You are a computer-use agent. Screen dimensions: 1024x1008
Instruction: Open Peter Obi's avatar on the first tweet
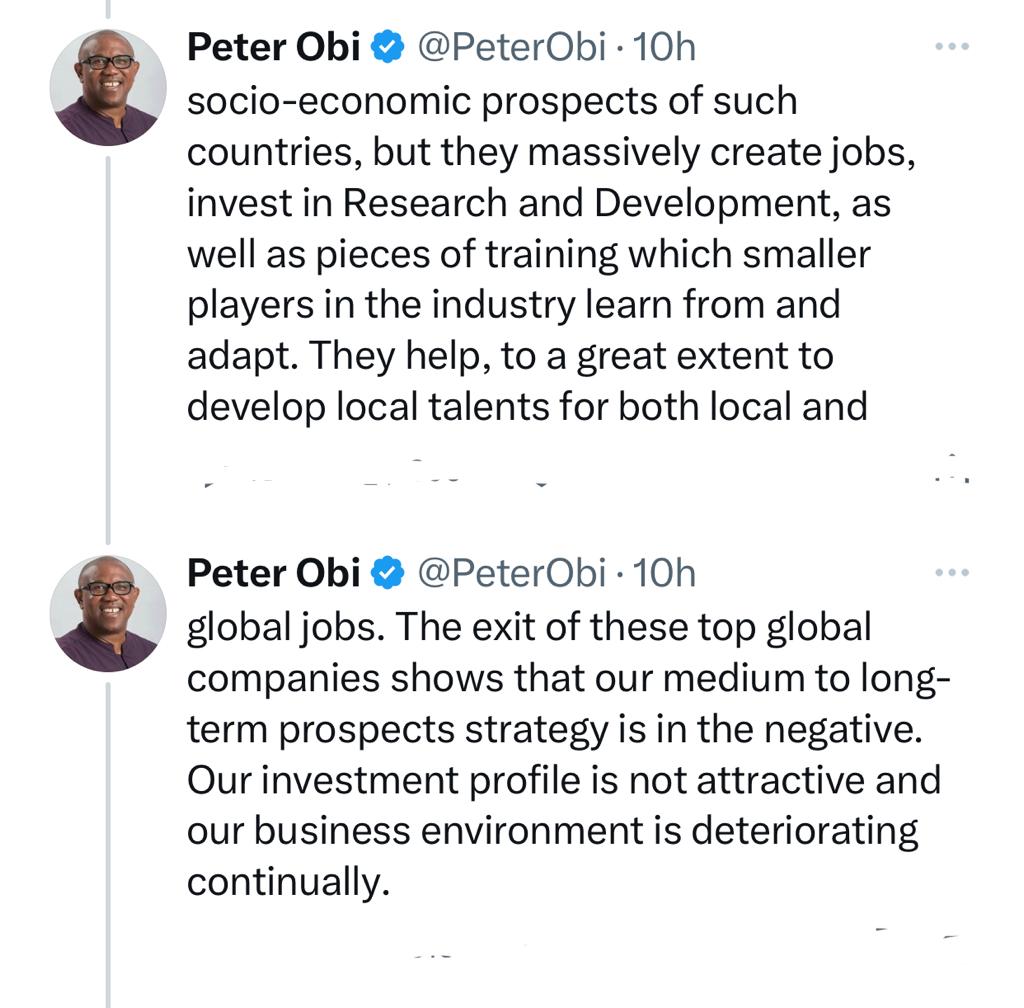point(108,88)
